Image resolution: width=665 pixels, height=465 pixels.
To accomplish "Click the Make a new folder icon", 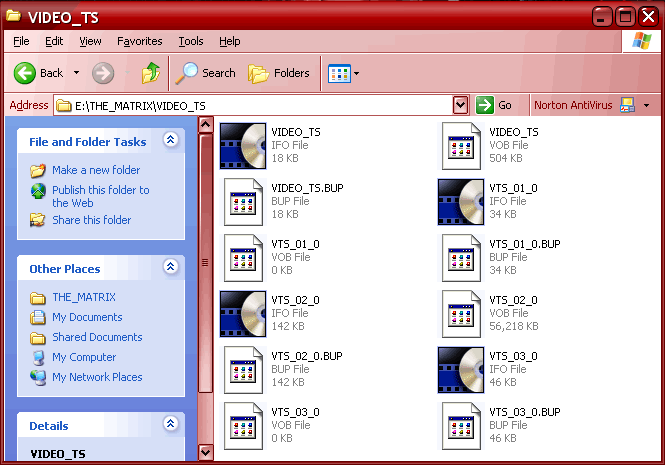I will click(38, 171).
